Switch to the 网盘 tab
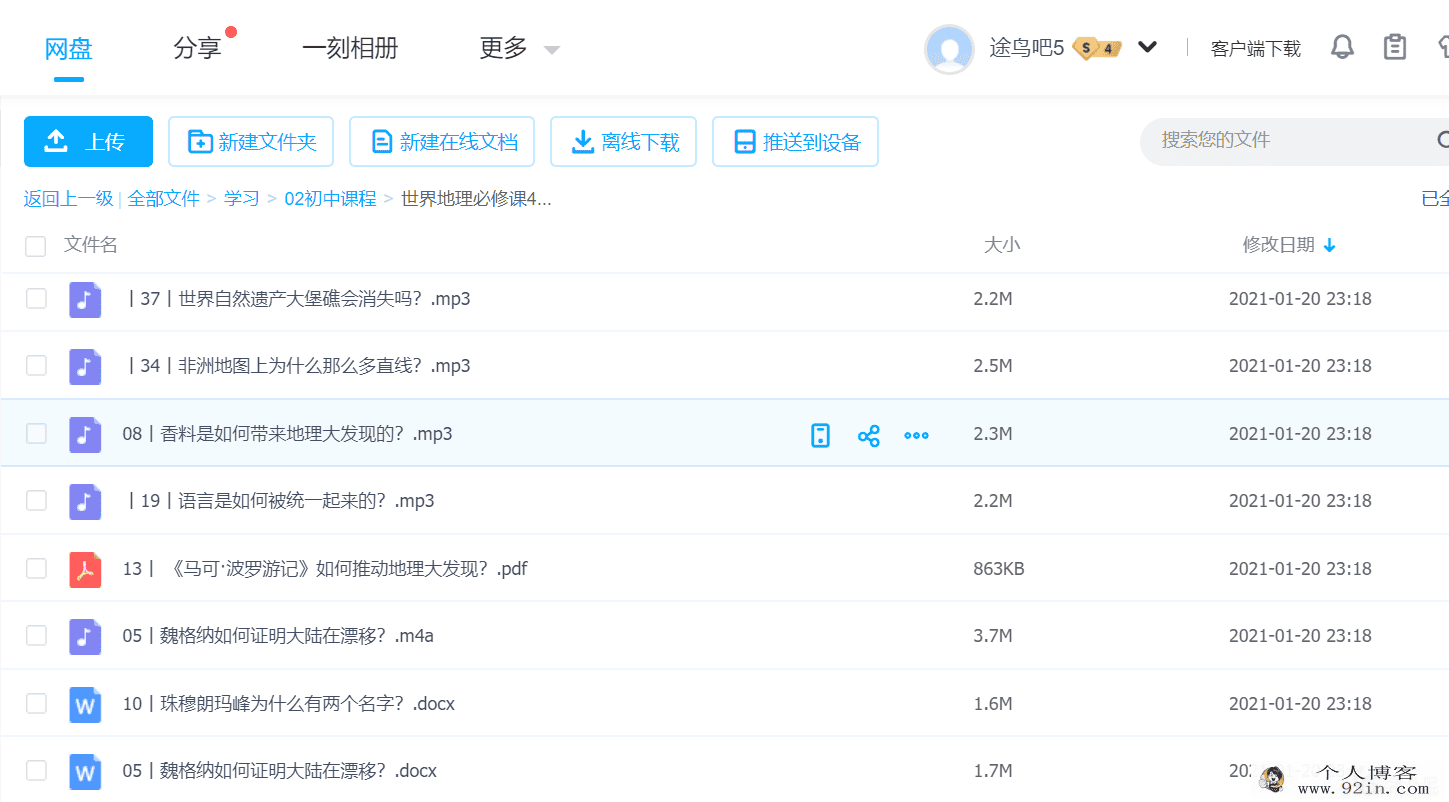 click(69, 48)
